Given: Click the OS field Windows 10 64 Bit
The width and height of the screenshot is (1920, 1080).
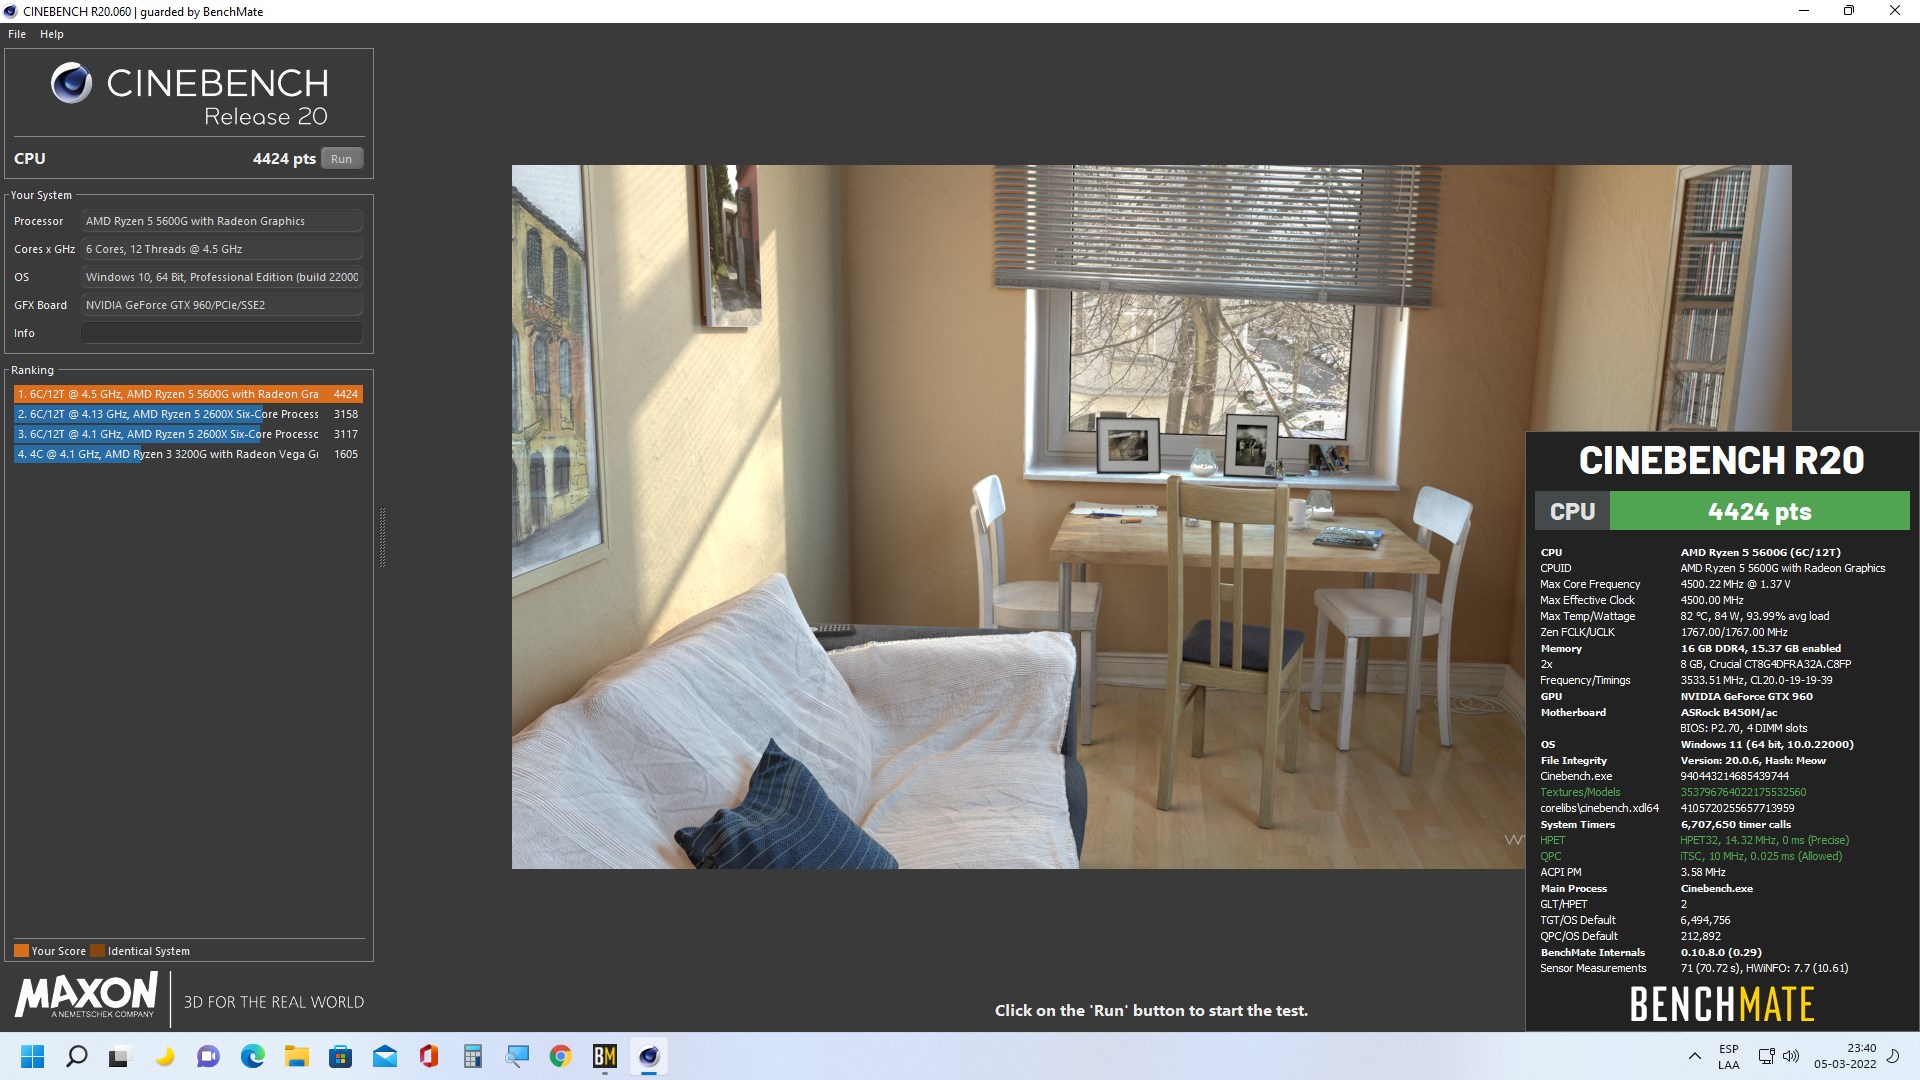Looking at the screenshot, I should [222, 277].
